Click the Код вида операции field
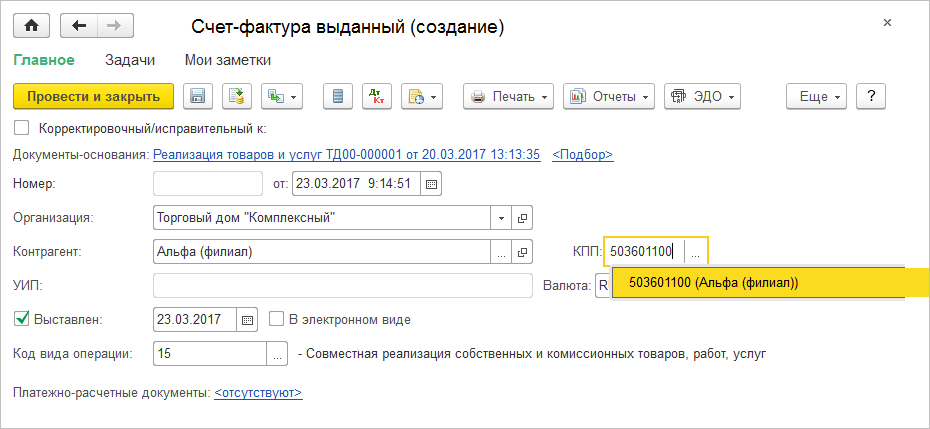 coord(210,354)
